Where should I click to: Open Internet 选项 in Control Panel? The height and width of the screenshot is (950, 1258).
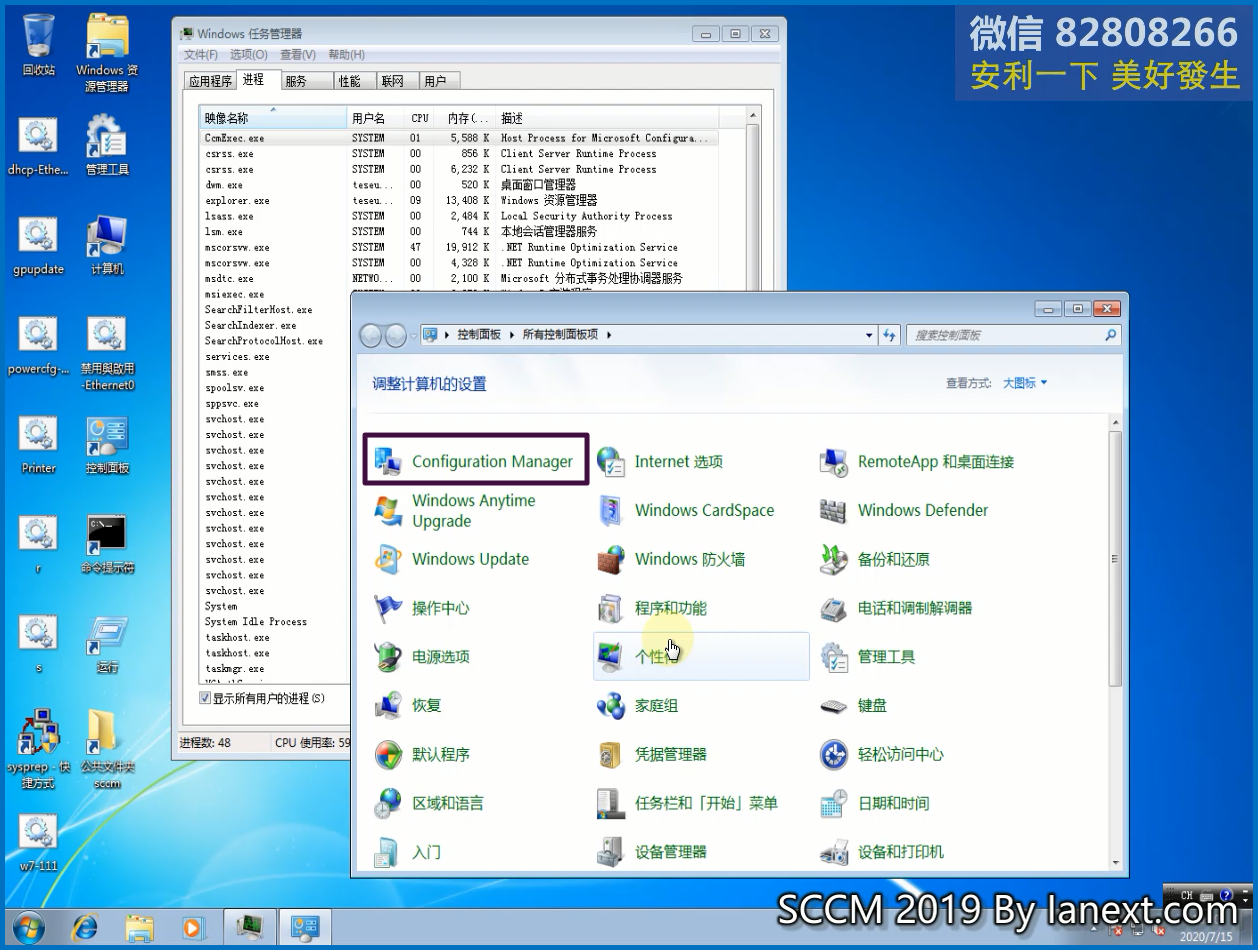661,461
